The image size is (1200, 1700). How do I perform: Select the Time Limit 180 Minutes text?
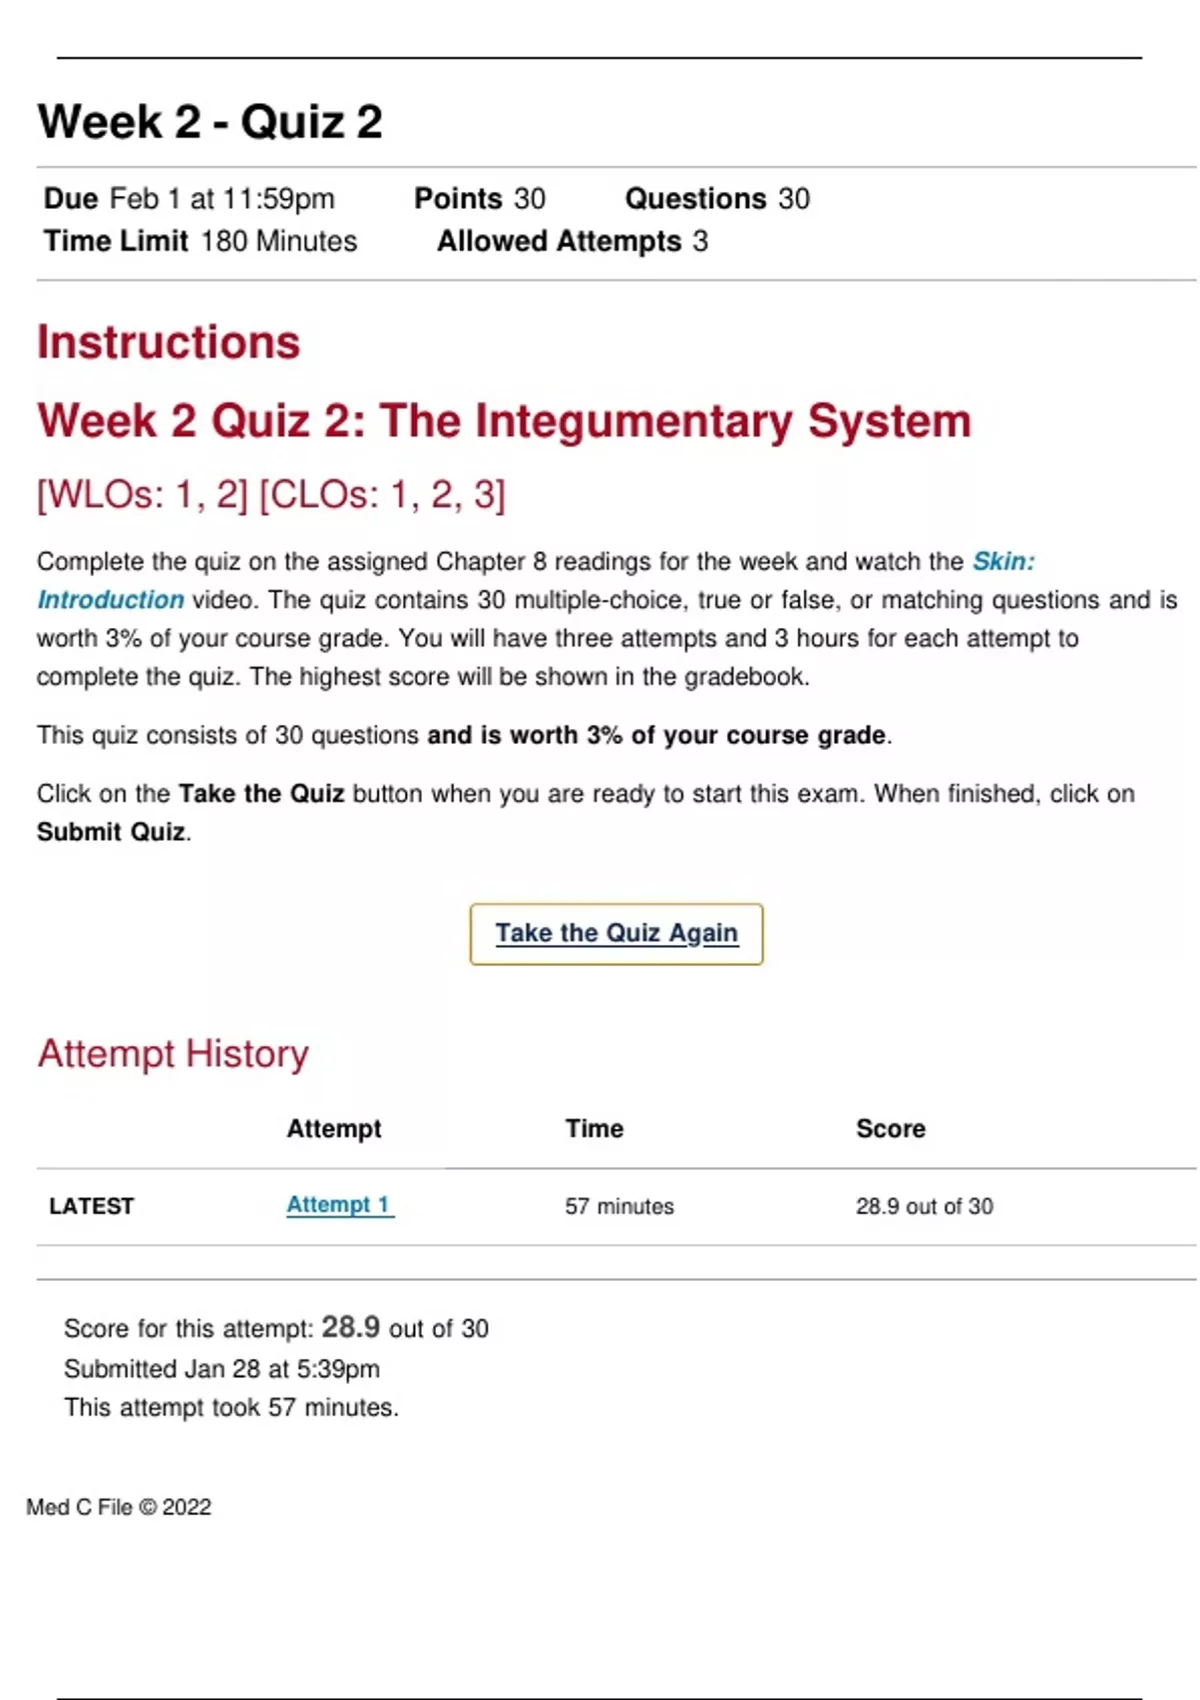point(200,241)
